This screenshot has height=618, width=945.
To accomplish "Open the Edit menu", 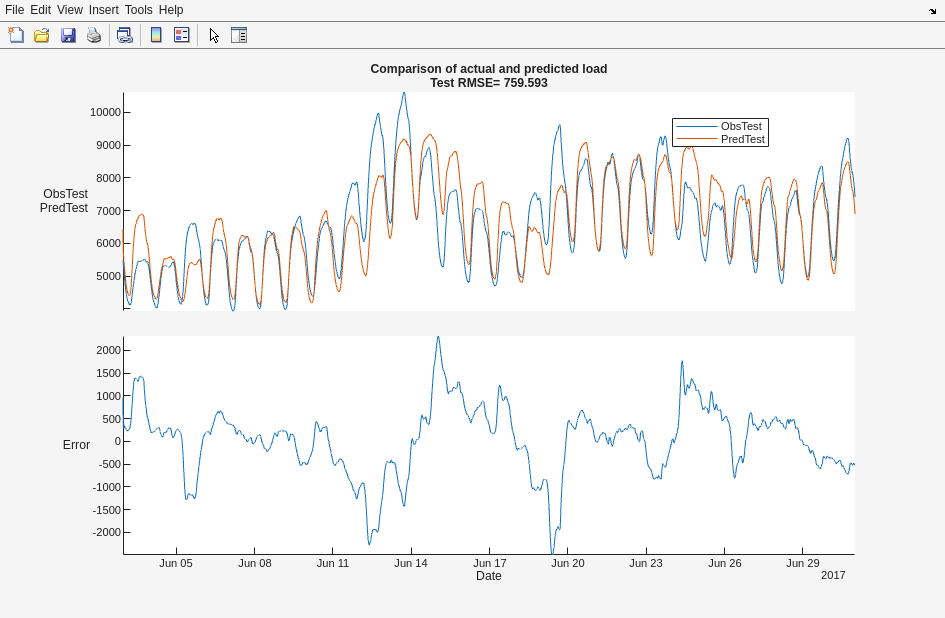I will [x=40, y=10].
